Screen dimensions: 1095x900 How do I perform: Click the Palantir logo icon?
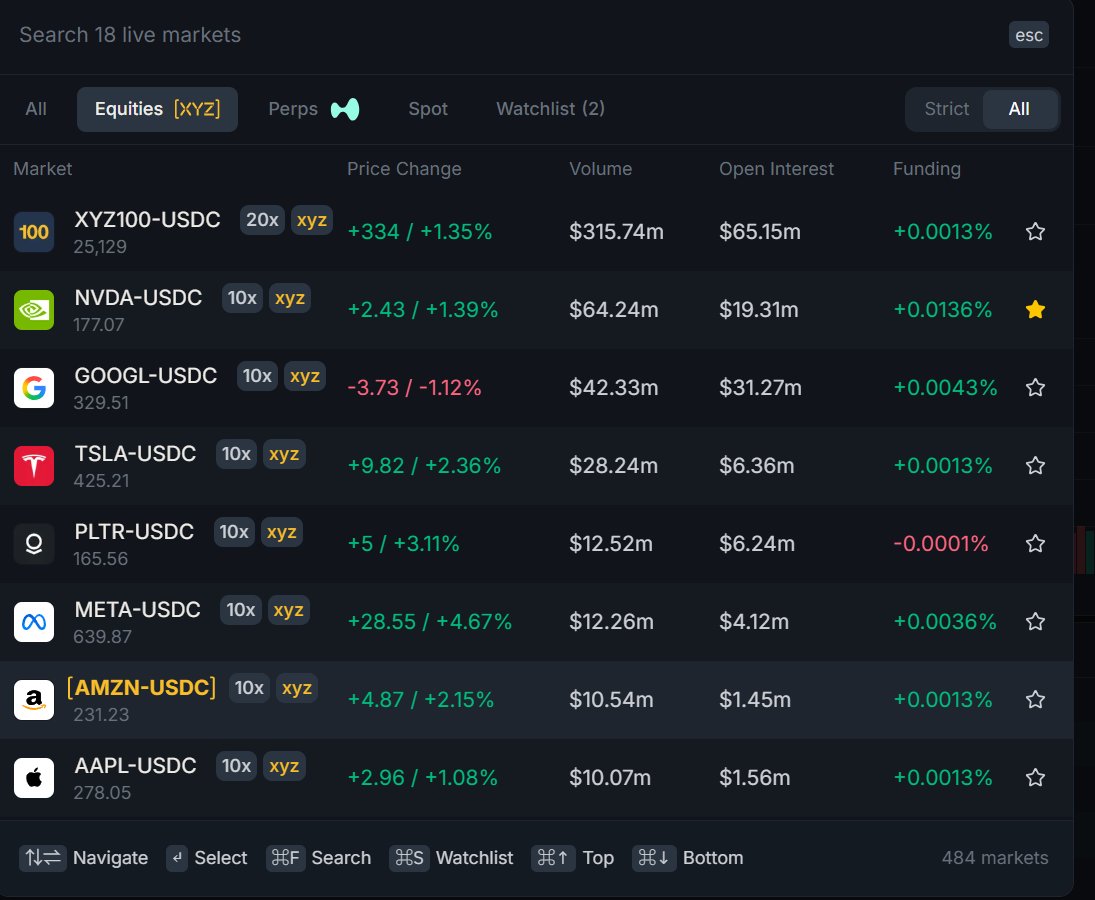point(34,544)
